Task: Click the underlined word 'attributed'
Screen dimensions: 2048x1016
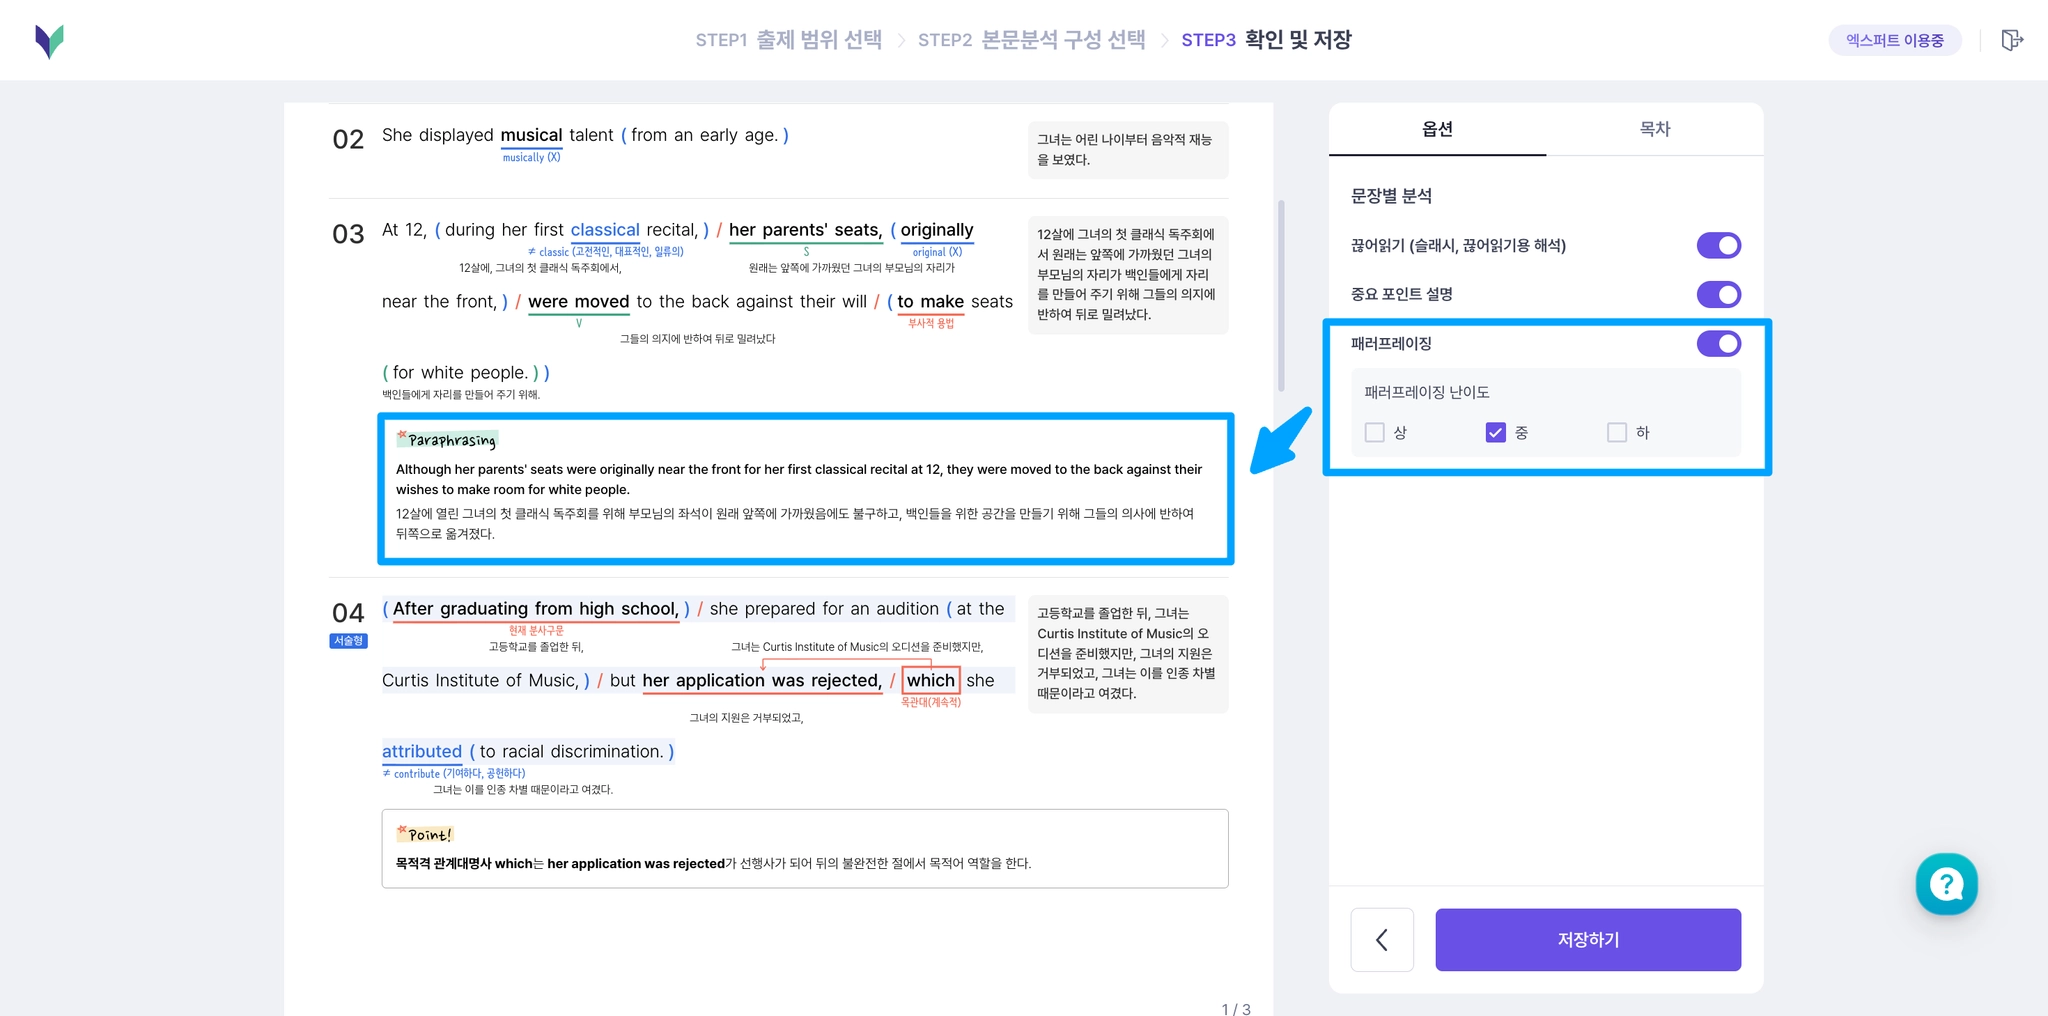Action: pos(422,752)
